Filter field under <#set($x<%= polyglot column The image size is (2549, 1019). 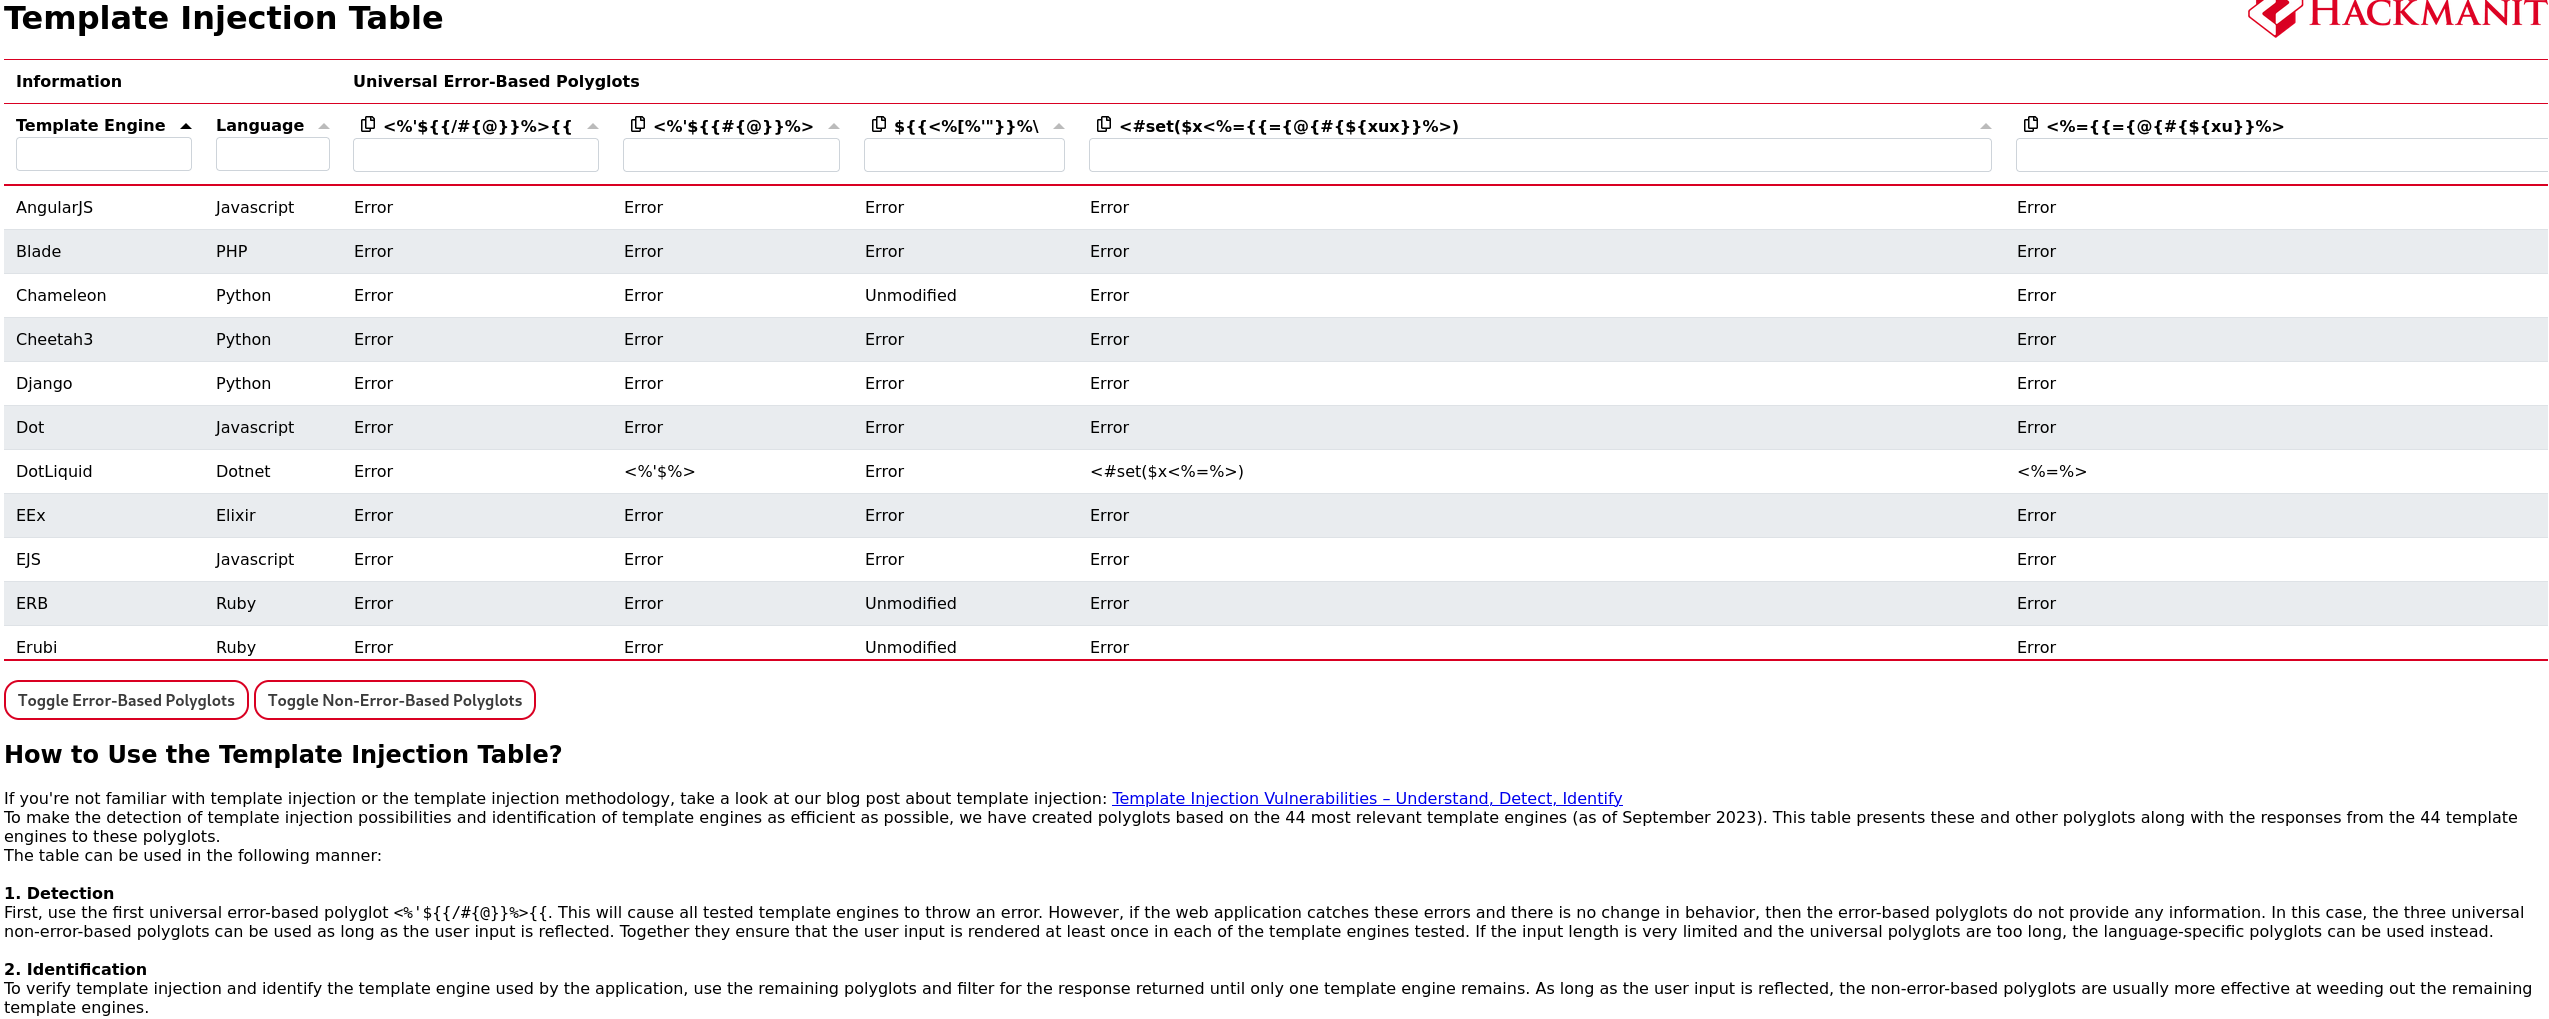(x=1540, y=155)
